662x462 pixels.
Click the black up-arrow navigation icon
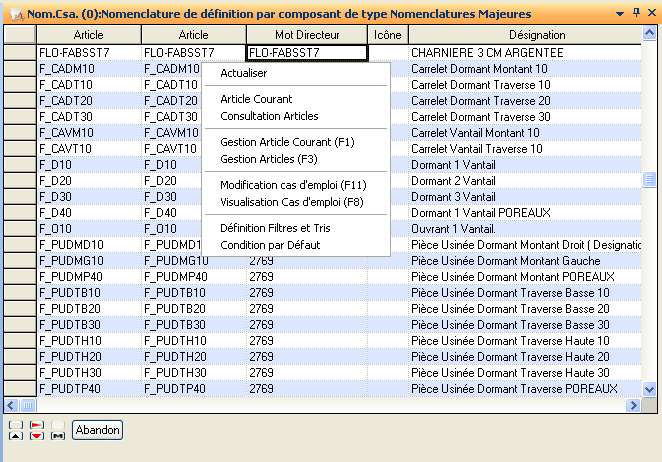pos(15,436)
